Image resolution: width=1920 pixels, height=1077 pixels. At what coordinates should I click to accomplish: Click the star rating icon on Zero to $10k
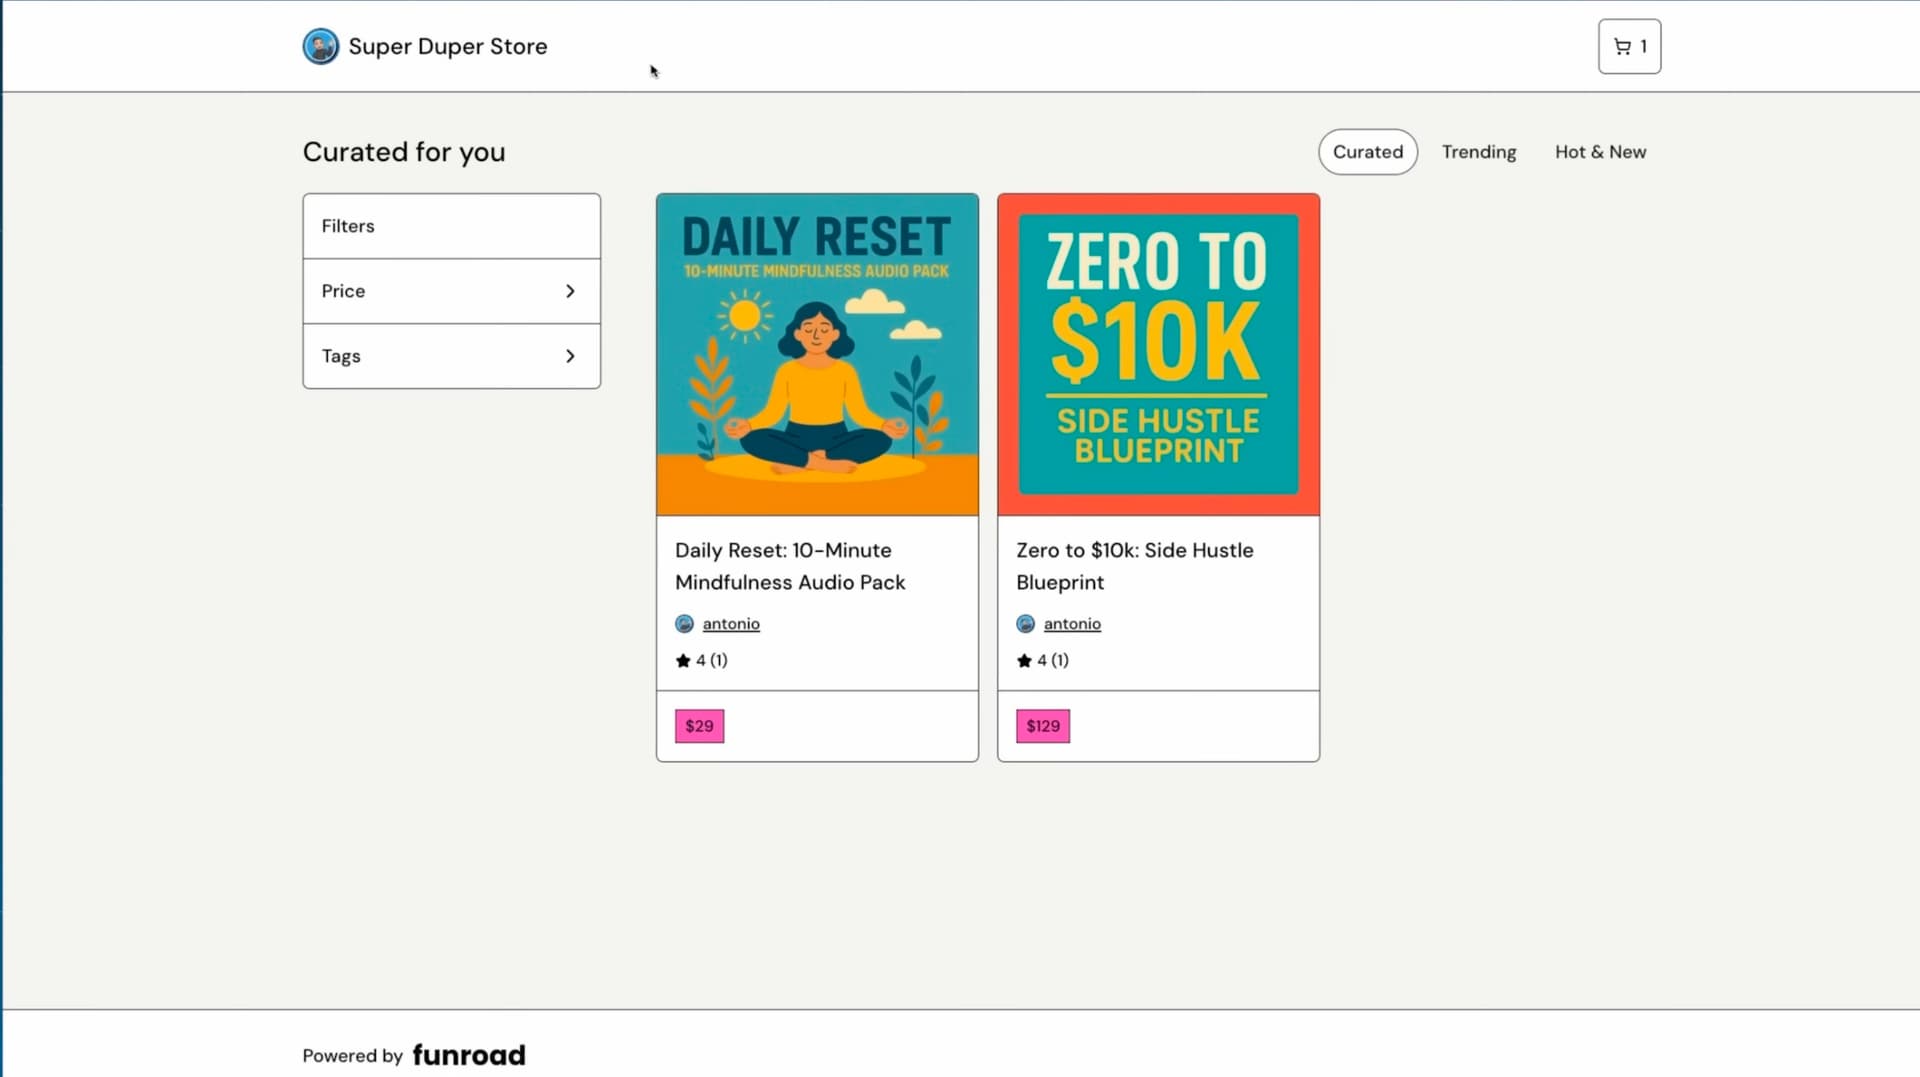click(1024, 660)
